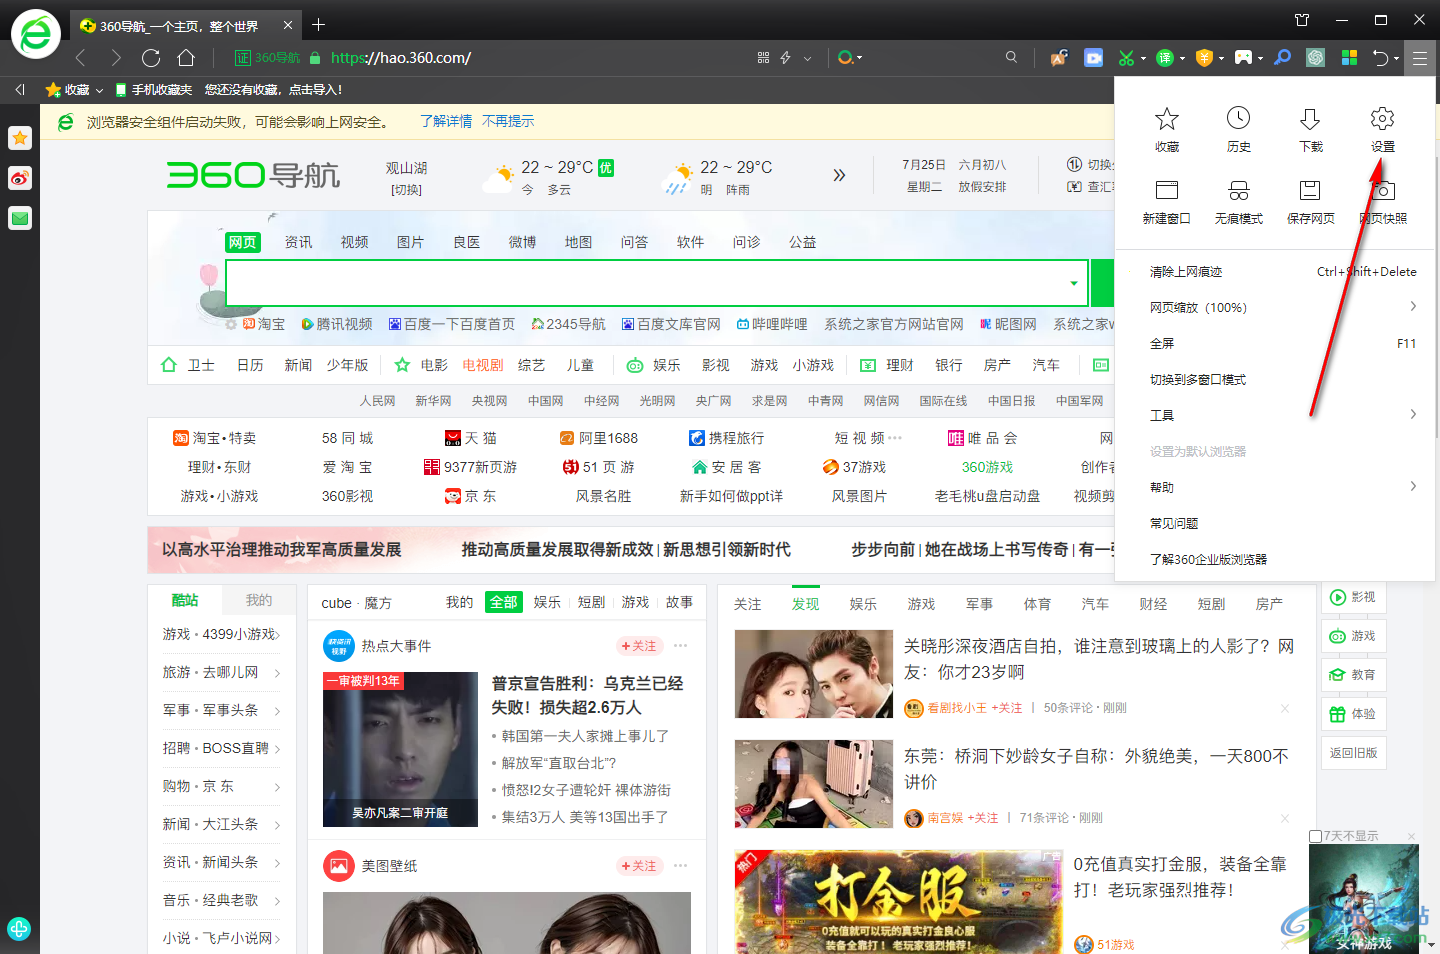Viewport: 1440px width, 954px height.
Task: Open 手机收藏夹 bookmark item
Action: coord(154,90)
